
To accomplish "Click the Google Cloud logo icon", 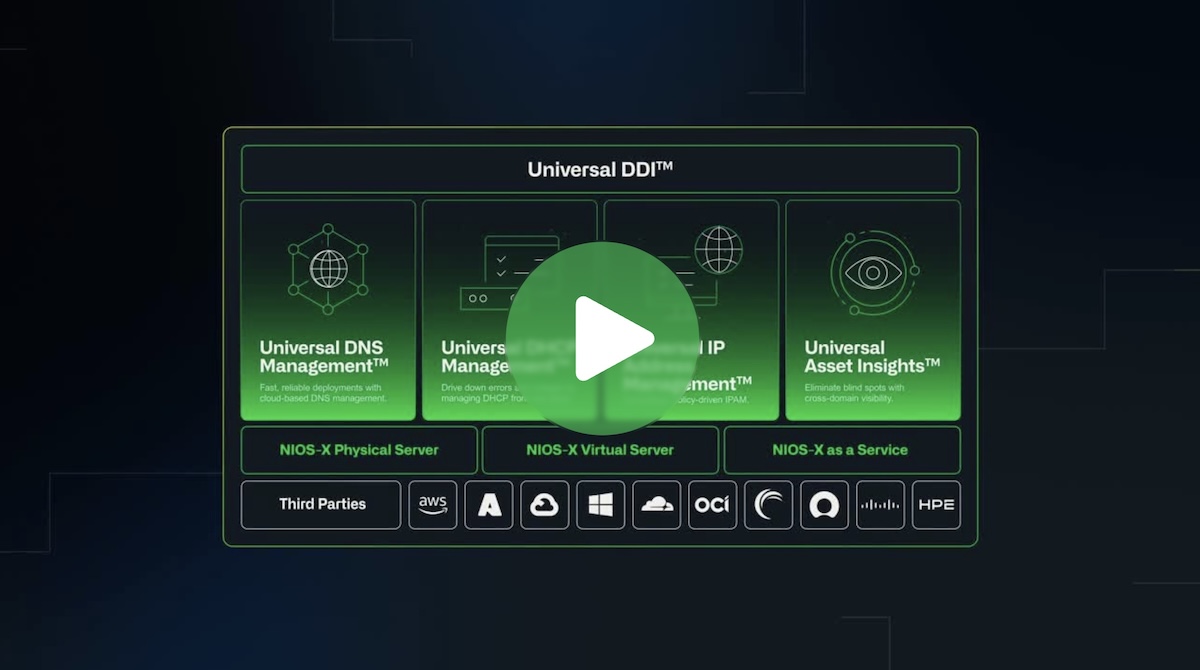I will coord(545,505).
